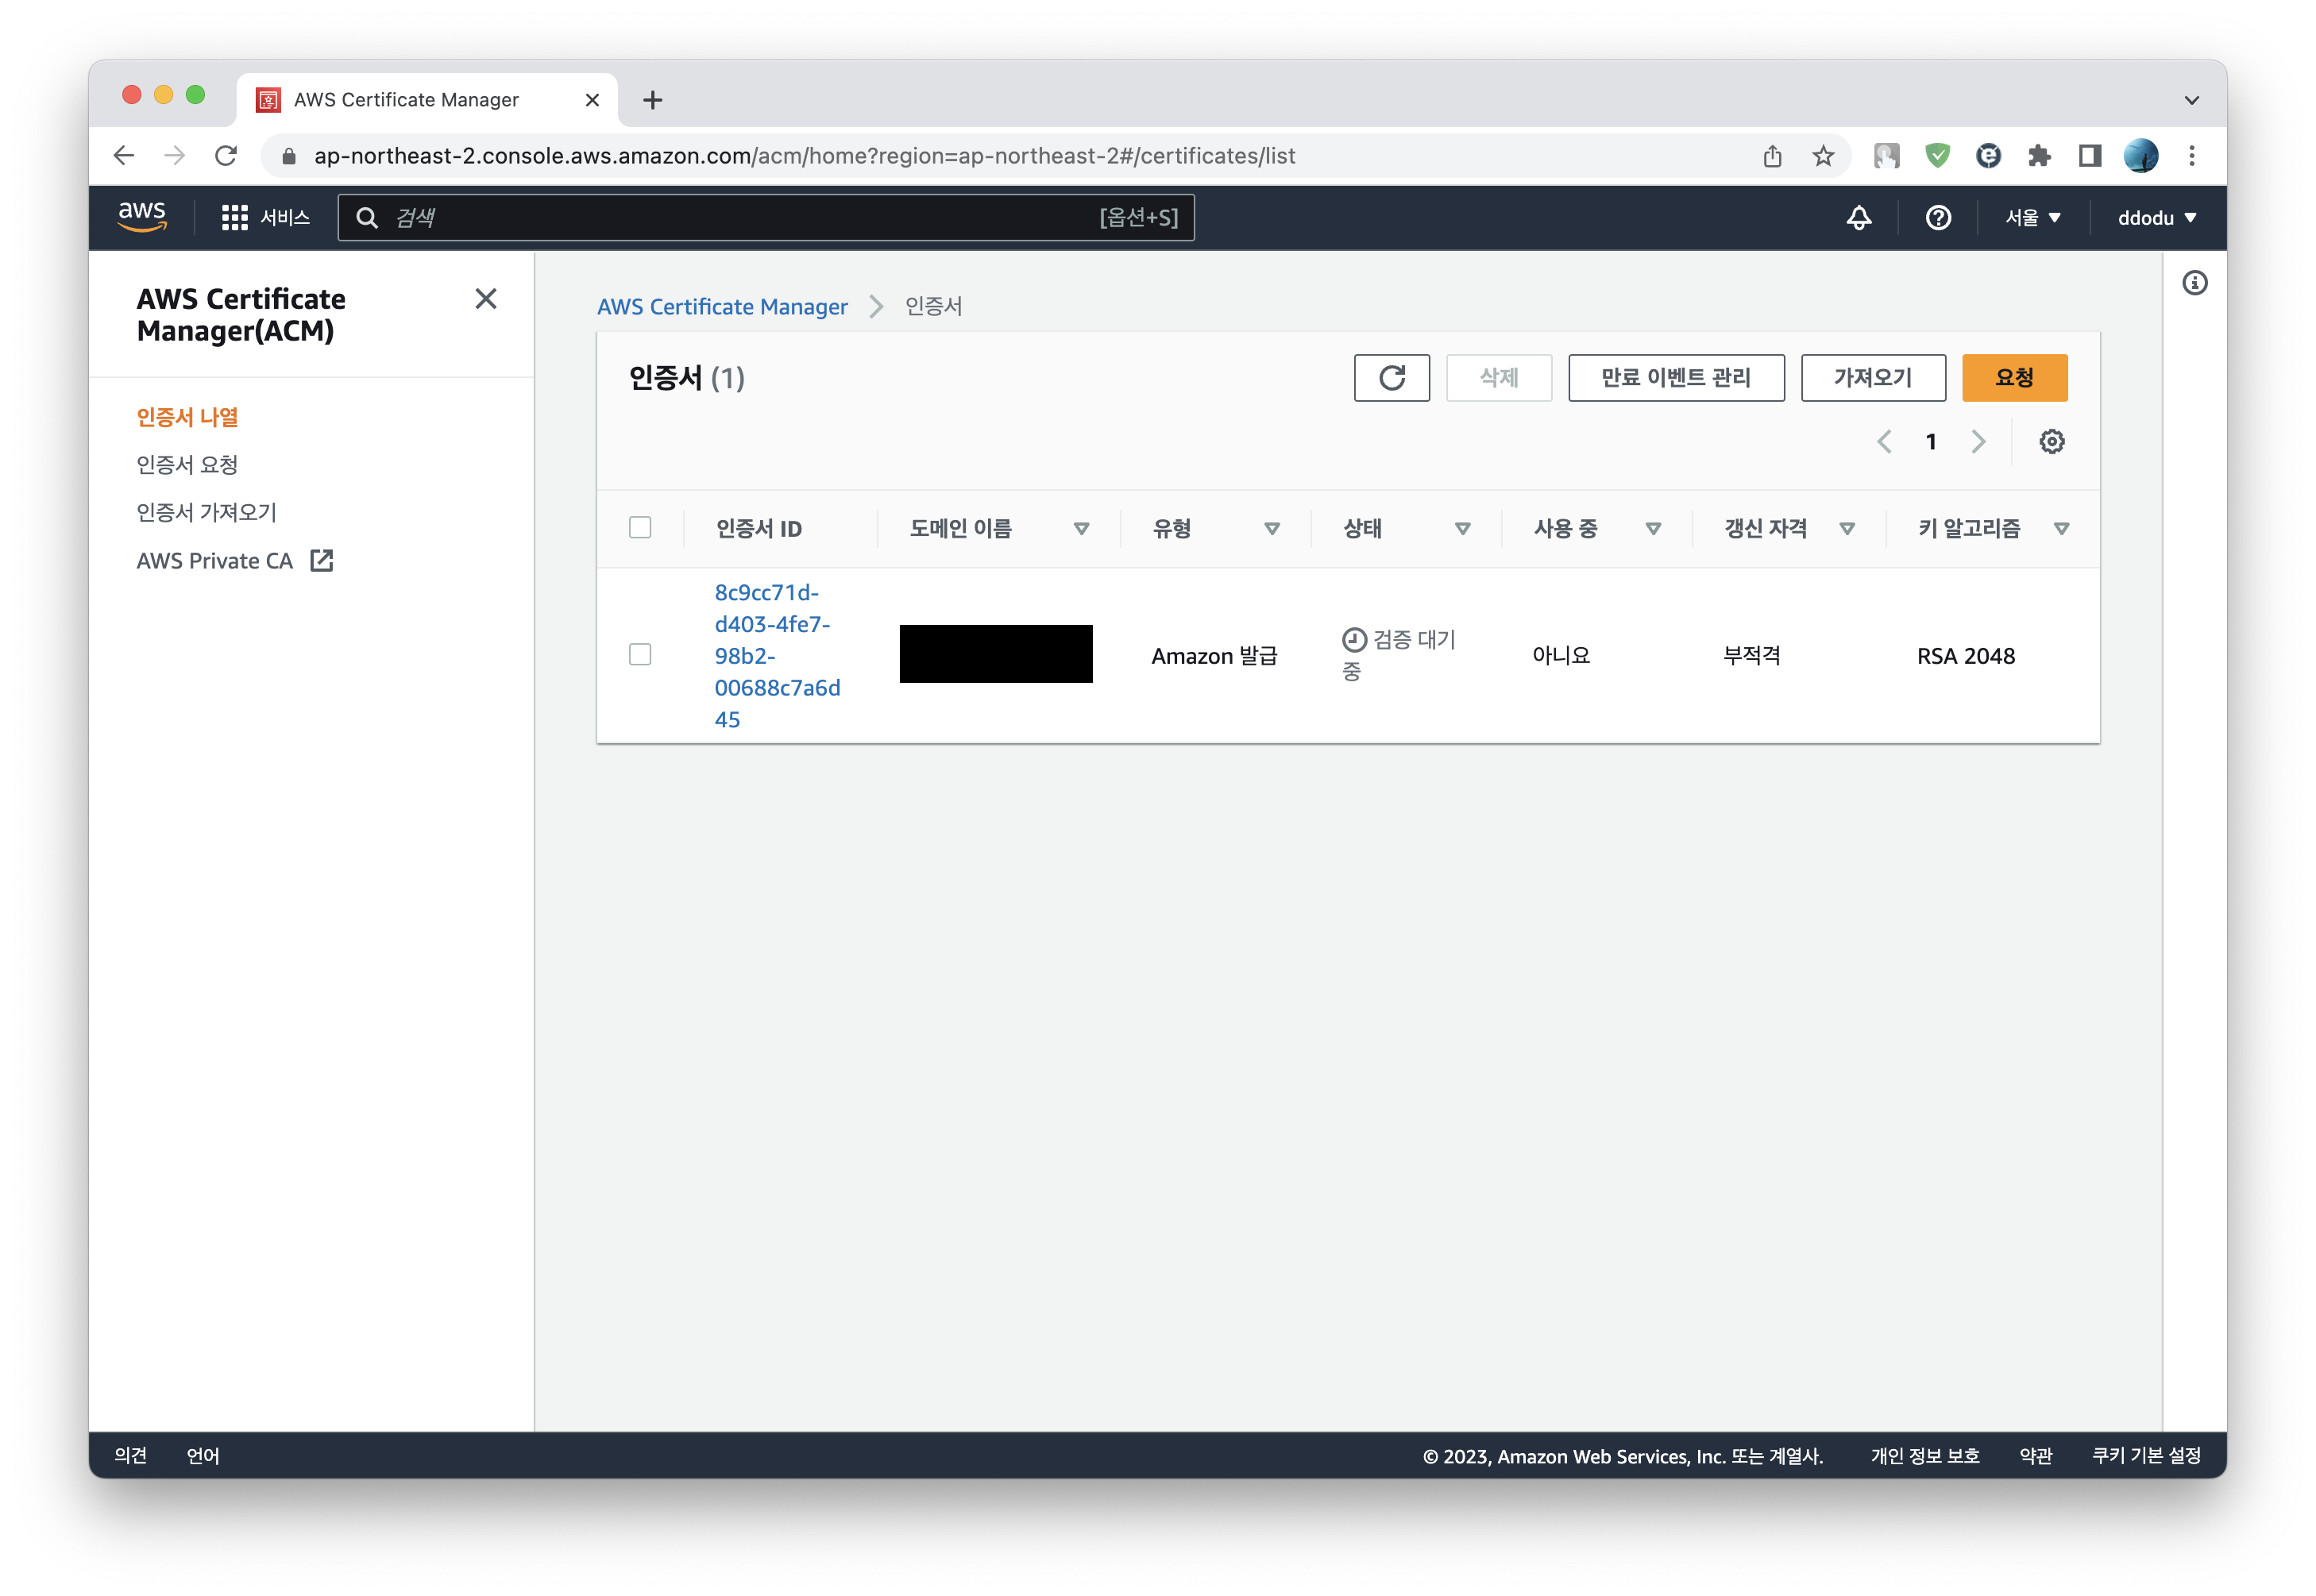Viewport: 2316px width, 1596px height.
Task: Select 인증서 요청 in sidebar
Action: pyautogui.click(x=187, y=464)
